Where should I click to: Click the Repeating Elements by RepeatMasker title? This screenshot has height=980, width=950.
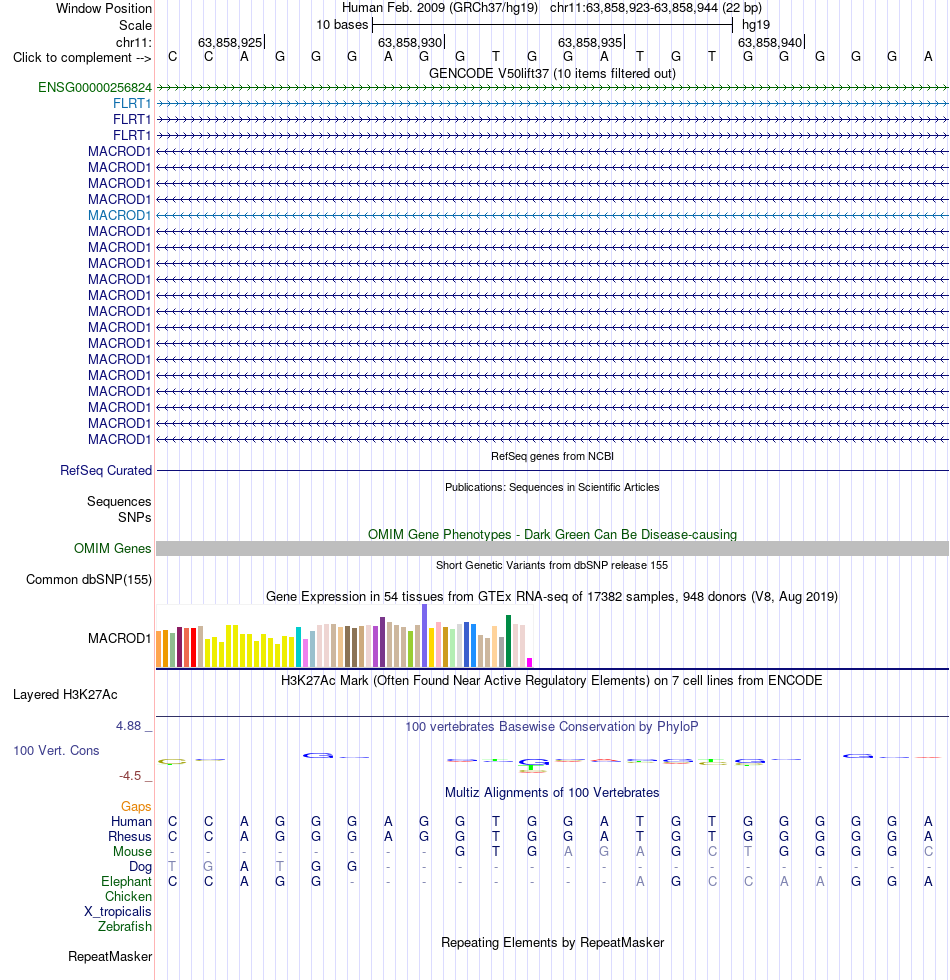pos(552,942)
